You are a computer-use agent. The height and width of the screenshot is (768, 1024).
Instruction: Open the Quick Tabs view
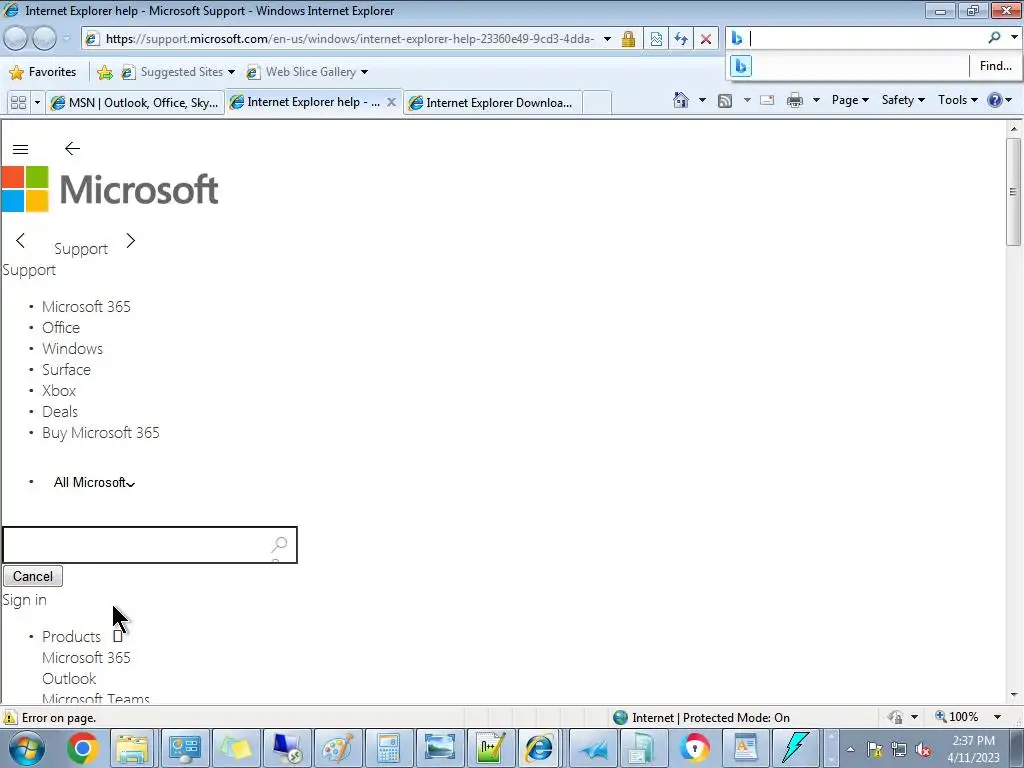(18, 103)
